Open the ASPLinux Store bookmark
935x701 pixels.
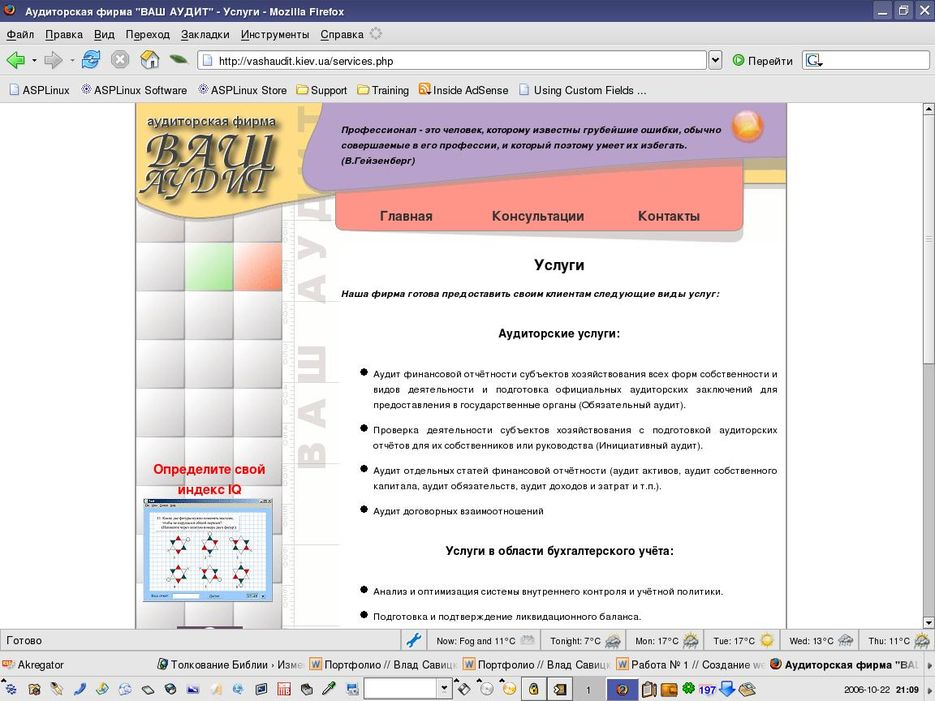point(242,90)
